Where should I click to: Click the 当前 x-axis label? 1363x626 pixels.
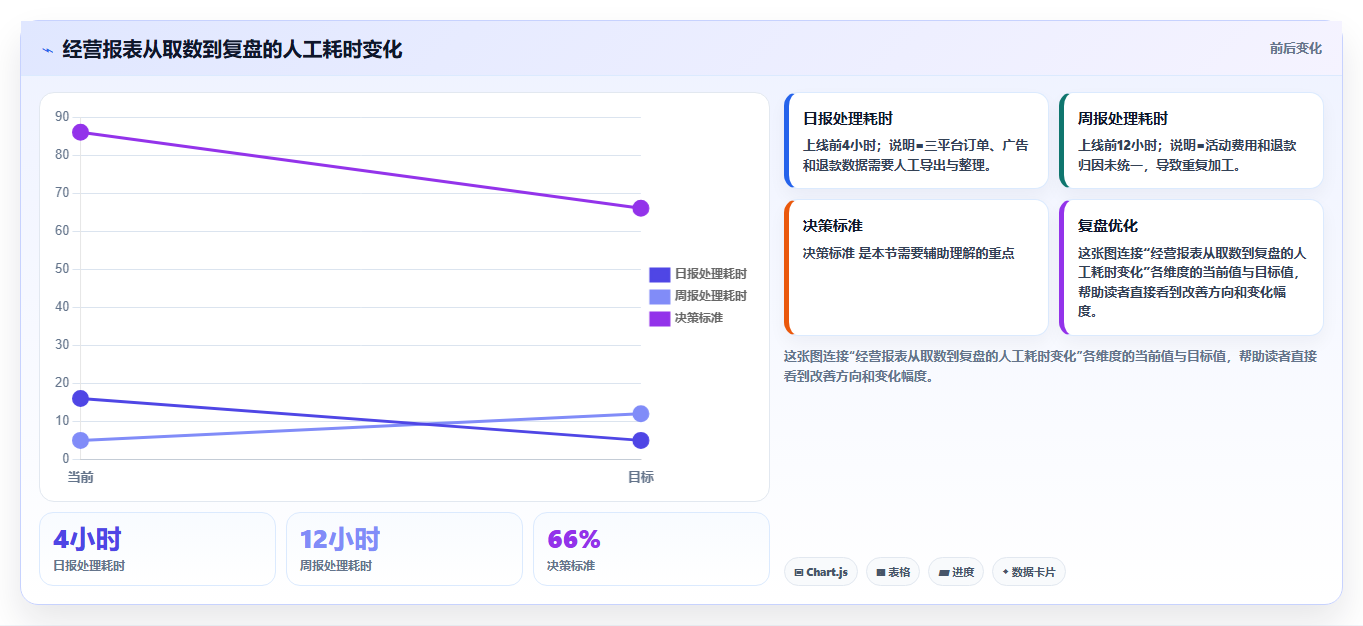(x=81, y=477)
